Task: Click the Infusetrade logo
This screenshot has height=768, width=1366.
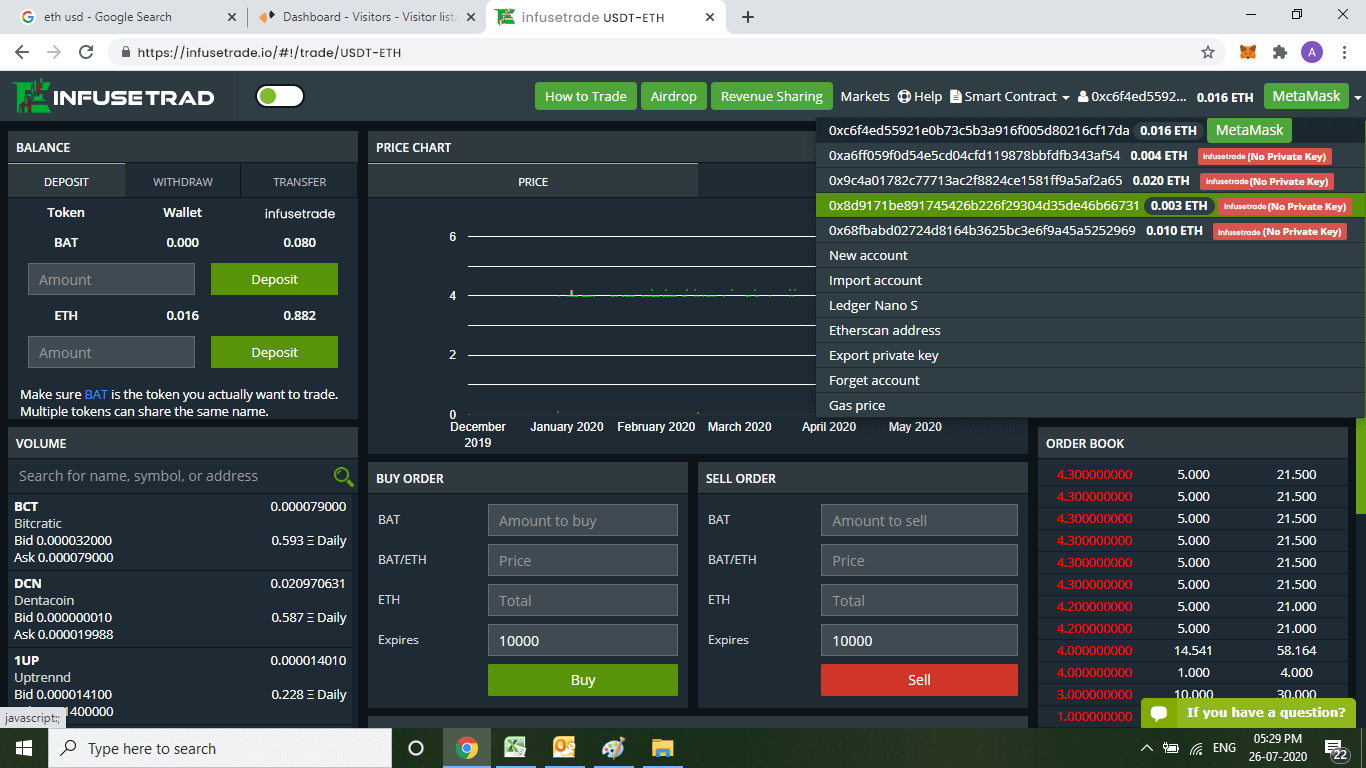Action: [x=114, y=96]
